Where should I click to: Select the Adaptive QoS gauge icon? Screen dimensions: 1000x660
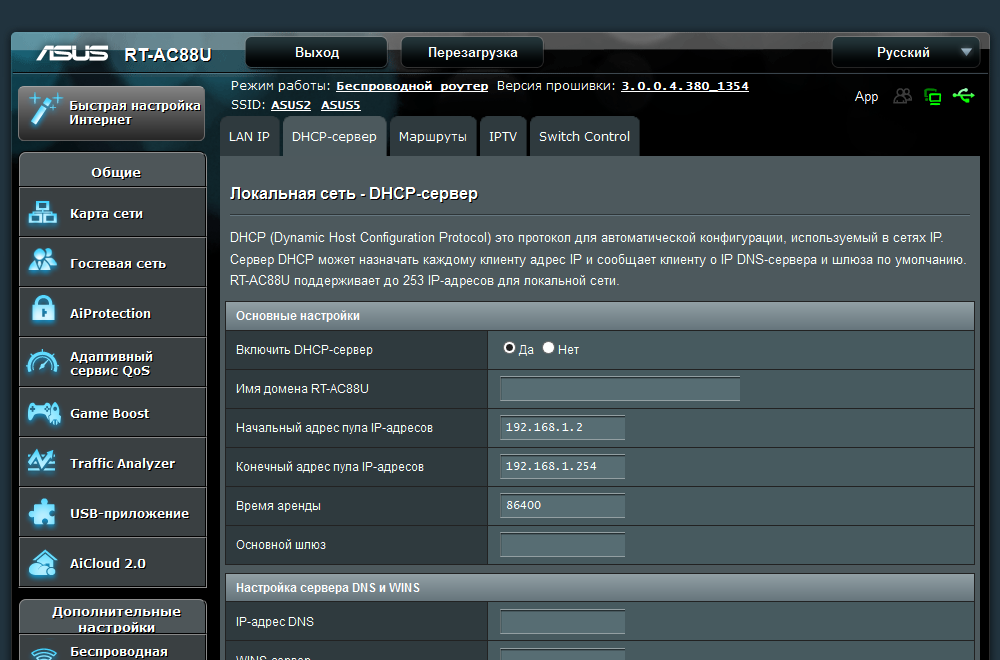[43, 362]
